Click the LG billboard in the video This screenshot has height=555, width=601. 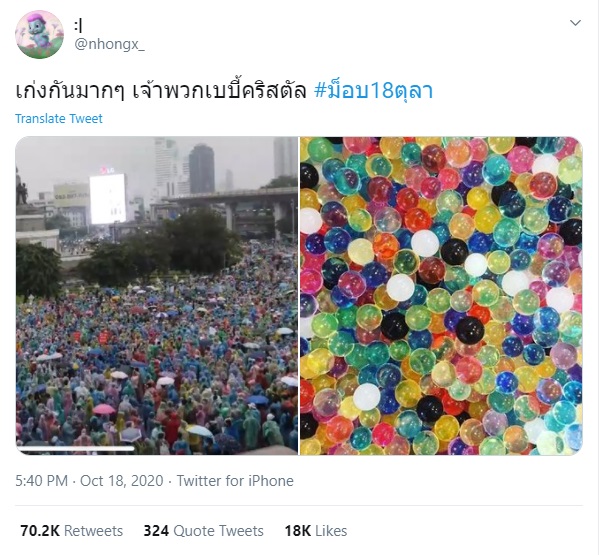pos(108,198)
